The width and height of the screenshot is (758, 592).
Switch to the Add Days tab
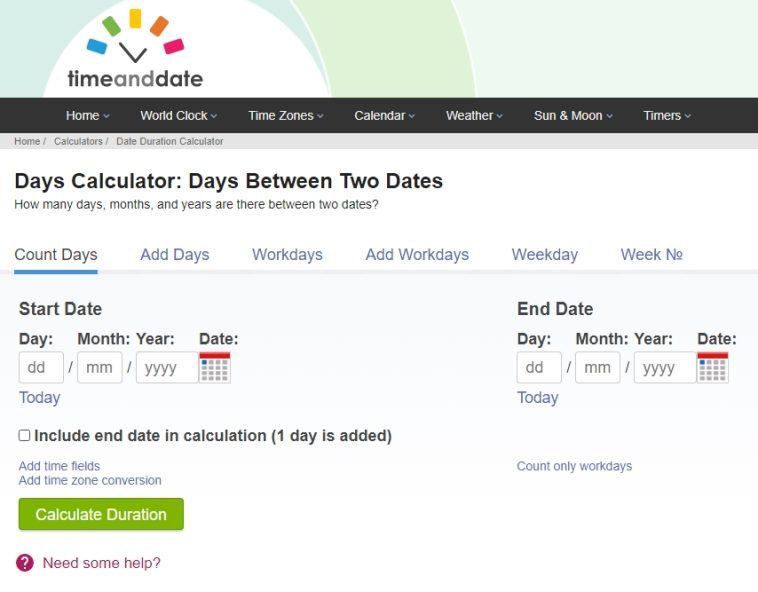(175, 254)
